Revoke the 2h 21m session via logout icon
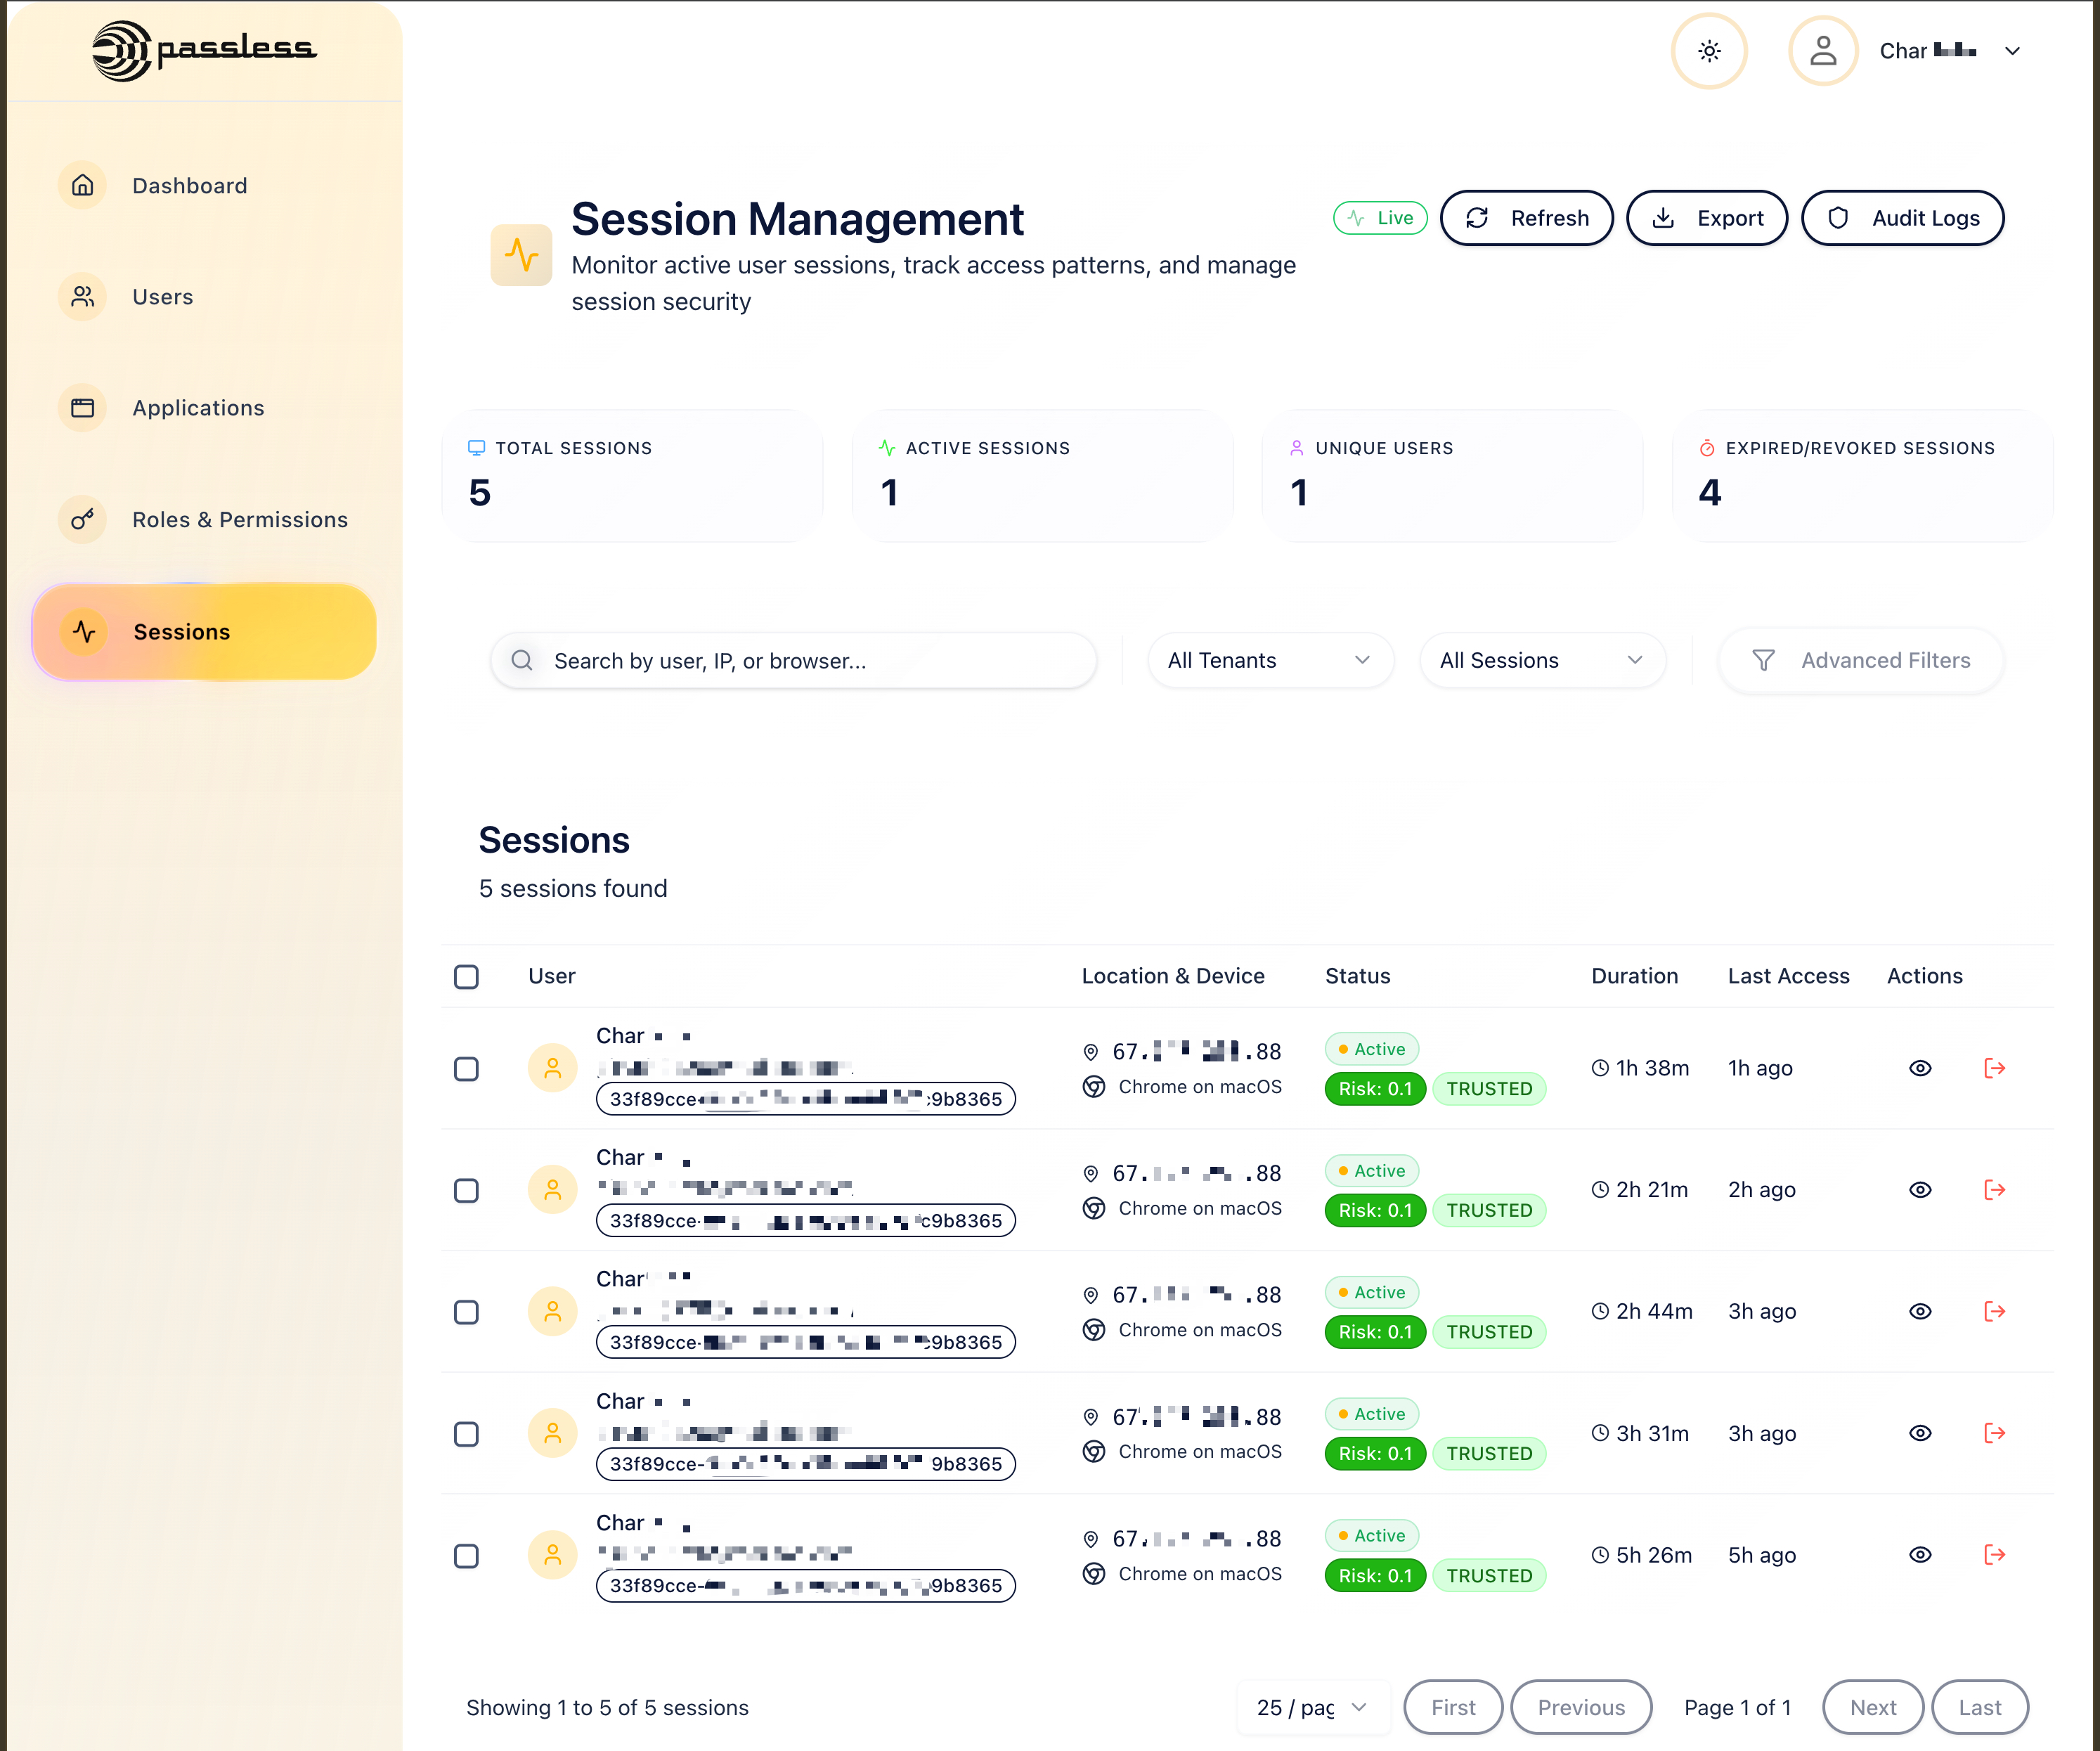 [1994, 1190]
